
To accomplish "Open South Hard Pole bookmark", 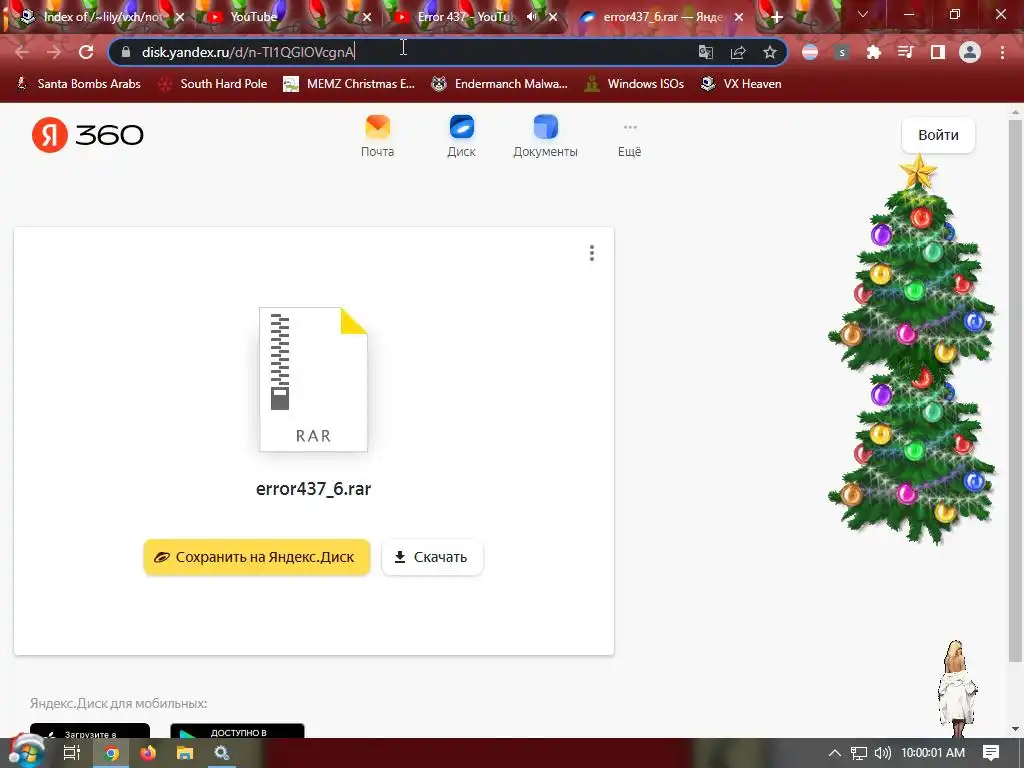I will point(213,84).
